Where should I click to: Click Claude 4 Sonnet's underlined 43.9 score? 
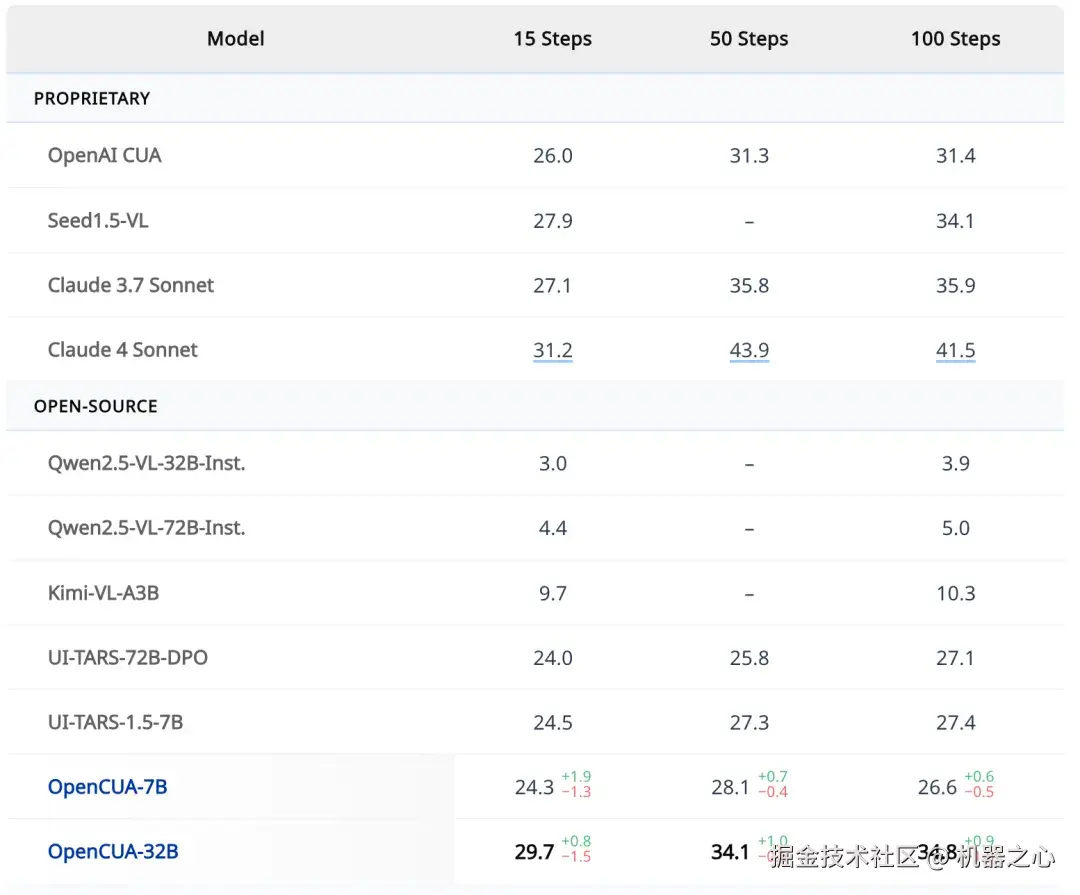coord(749,350)
